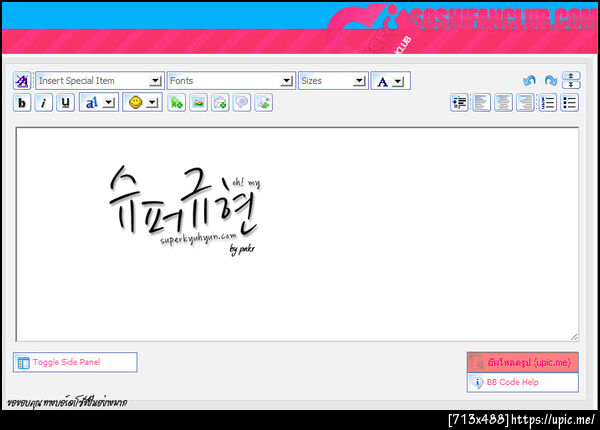Click the redo arrow icon
The image size is (600, 430).
551,81
